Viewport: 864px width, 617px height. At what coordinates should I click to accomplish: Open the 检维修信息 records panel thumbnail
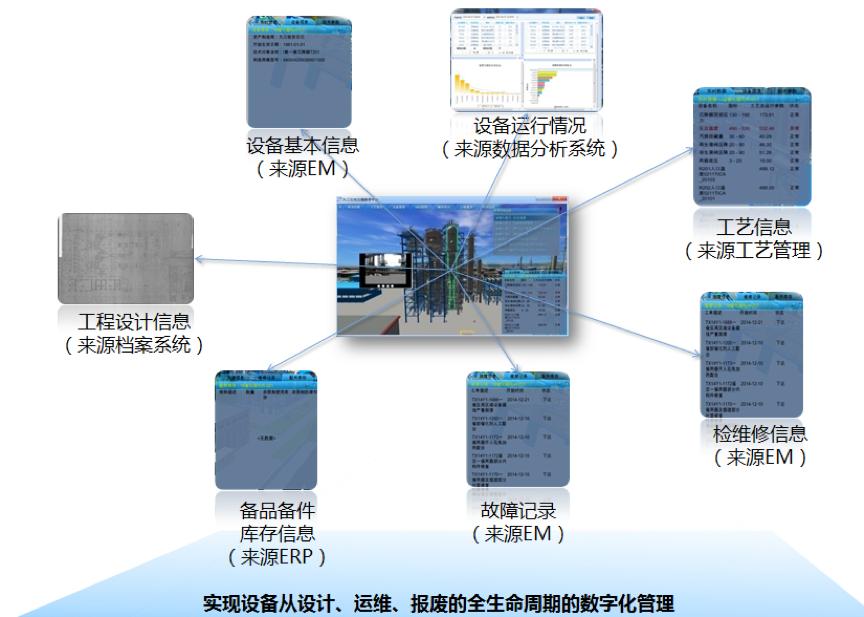click(x=751, y=355)
